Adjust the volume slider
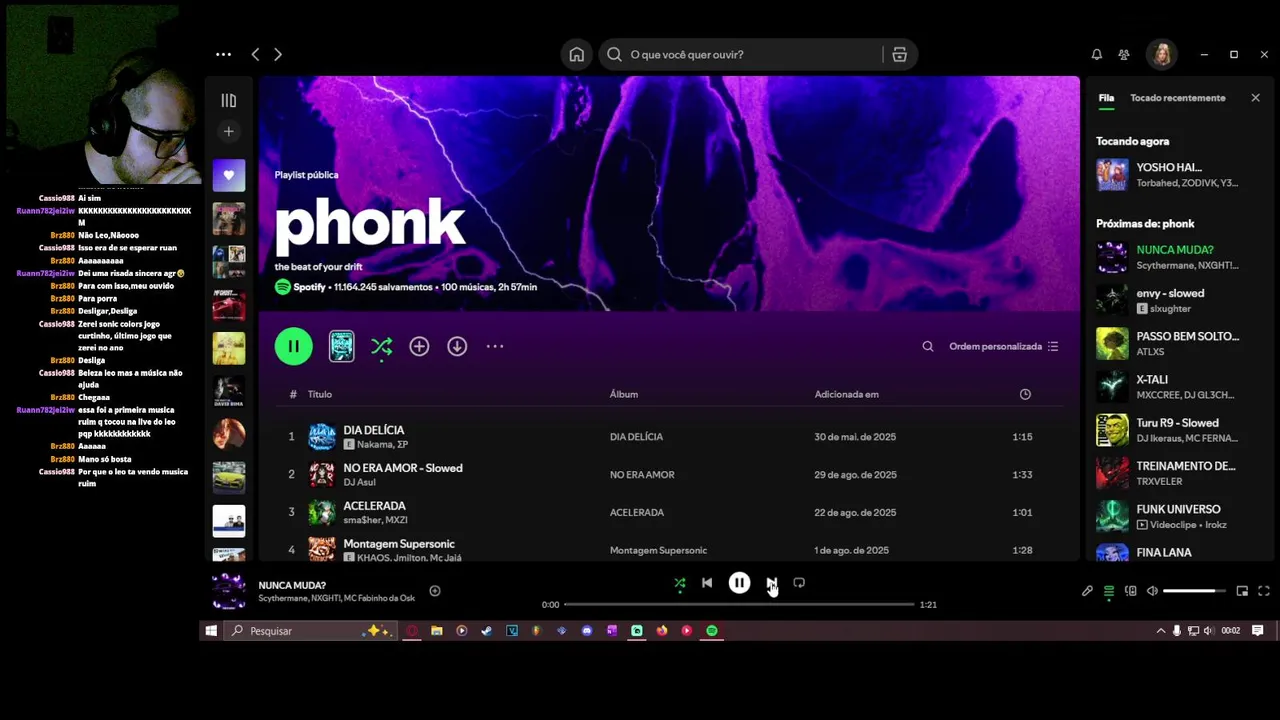This screenshot has width=1280, height=720. (x=1194, y=591)
